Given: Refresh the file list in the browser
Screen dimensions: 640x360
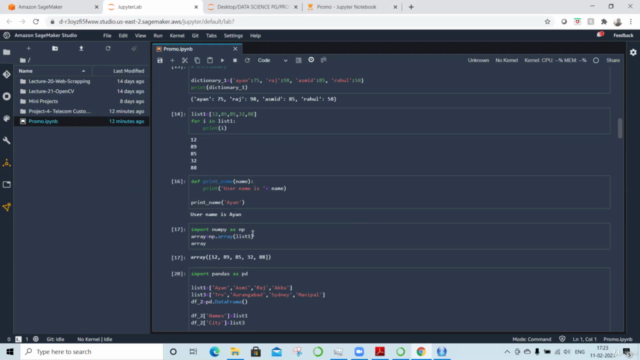Looking at the screenshot, I should [108, 49].
